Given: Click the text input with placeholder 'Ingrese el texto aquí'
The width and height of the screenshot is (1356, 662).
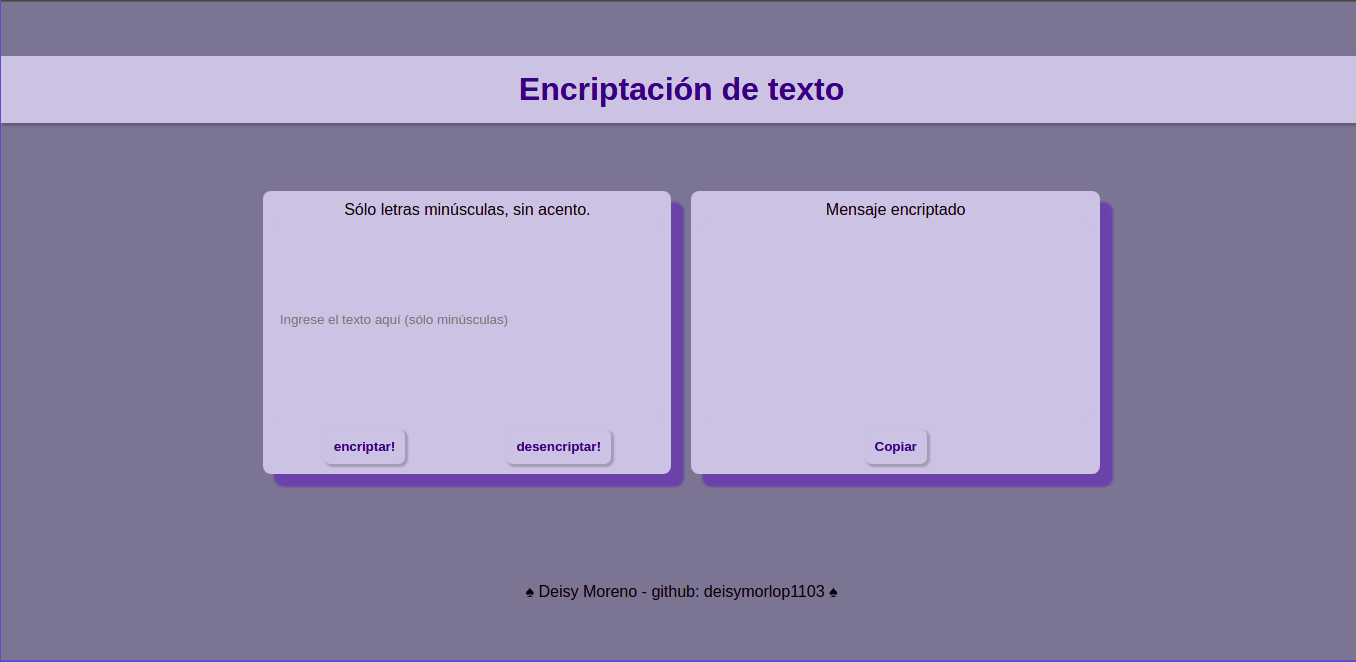Looking at the screenshot, I should (466, 320).
